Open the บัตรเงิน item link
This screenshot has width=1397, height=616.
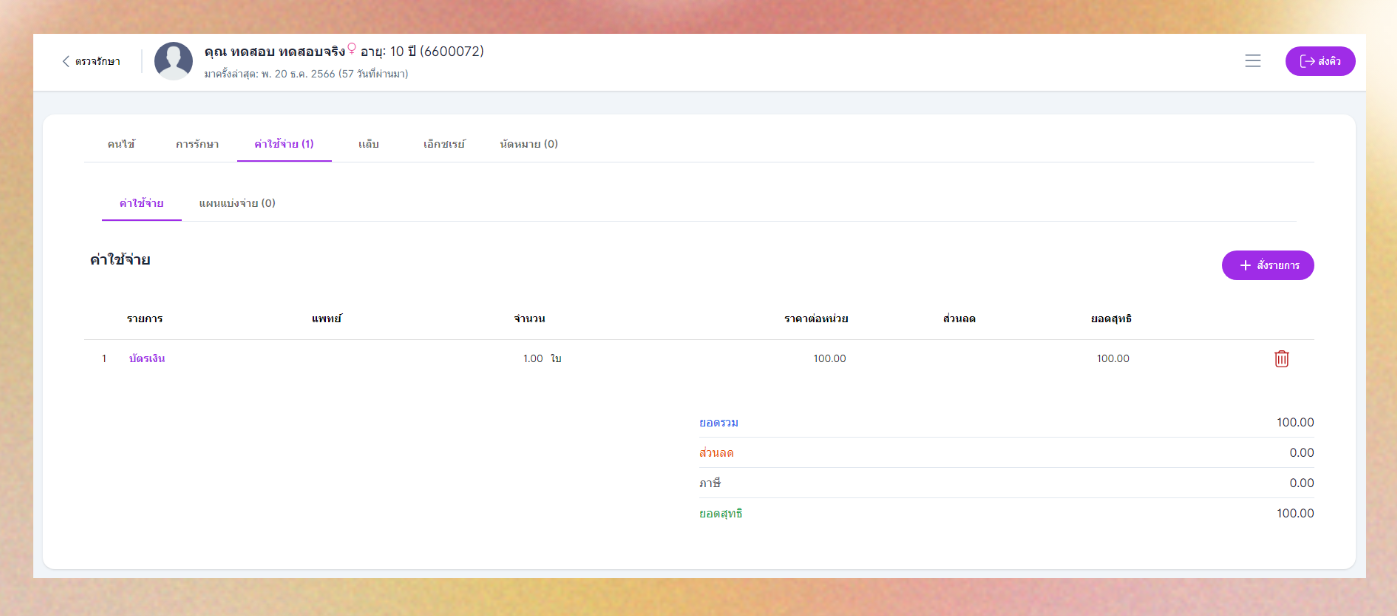tap(147, 358)
